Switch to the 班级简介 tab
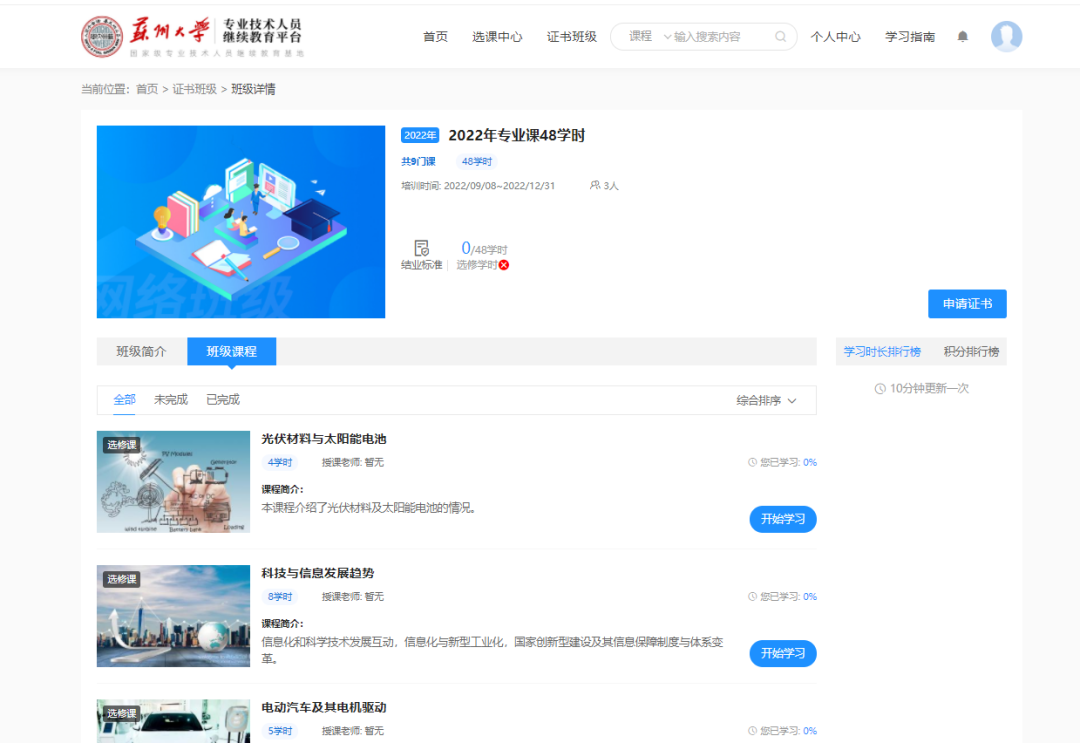 [x=140, y=351]
